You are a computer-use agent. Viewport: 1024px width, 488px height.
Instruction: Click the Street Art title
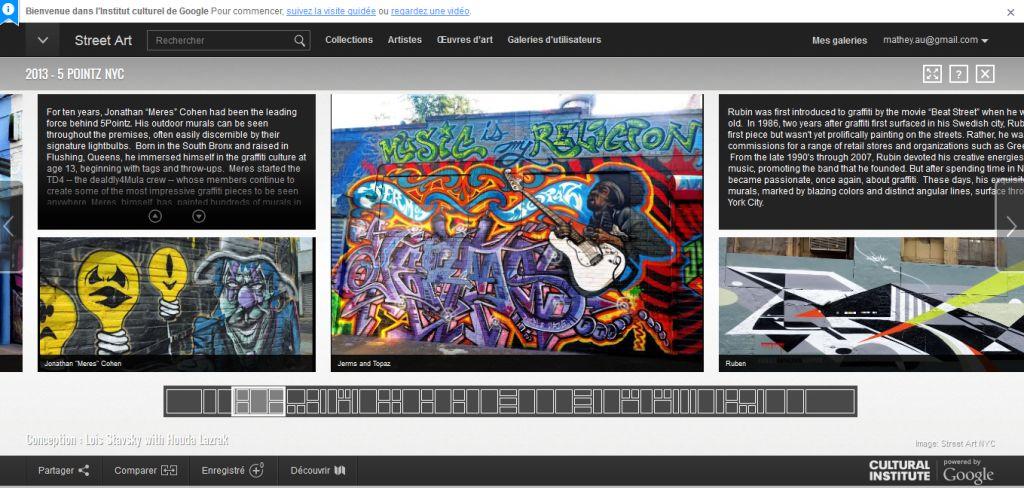pyautogui.click(x=103, y=40)
